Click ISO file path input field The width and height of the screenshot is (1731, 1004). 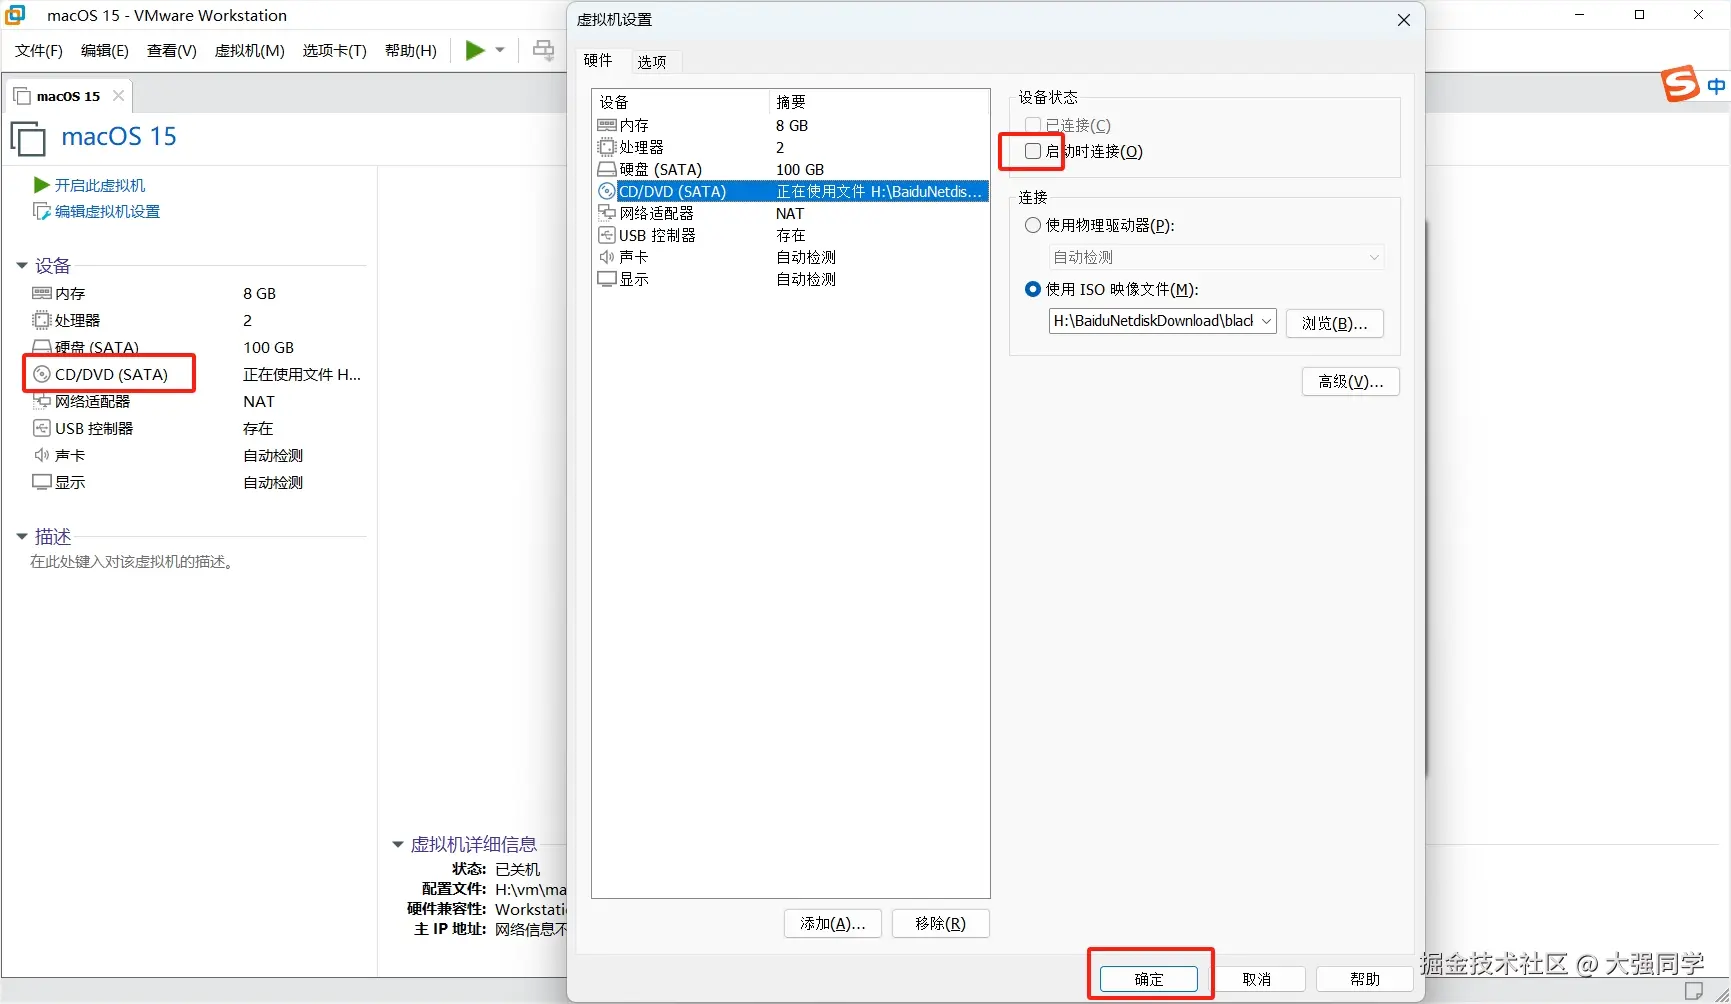tap(1153, 321)
